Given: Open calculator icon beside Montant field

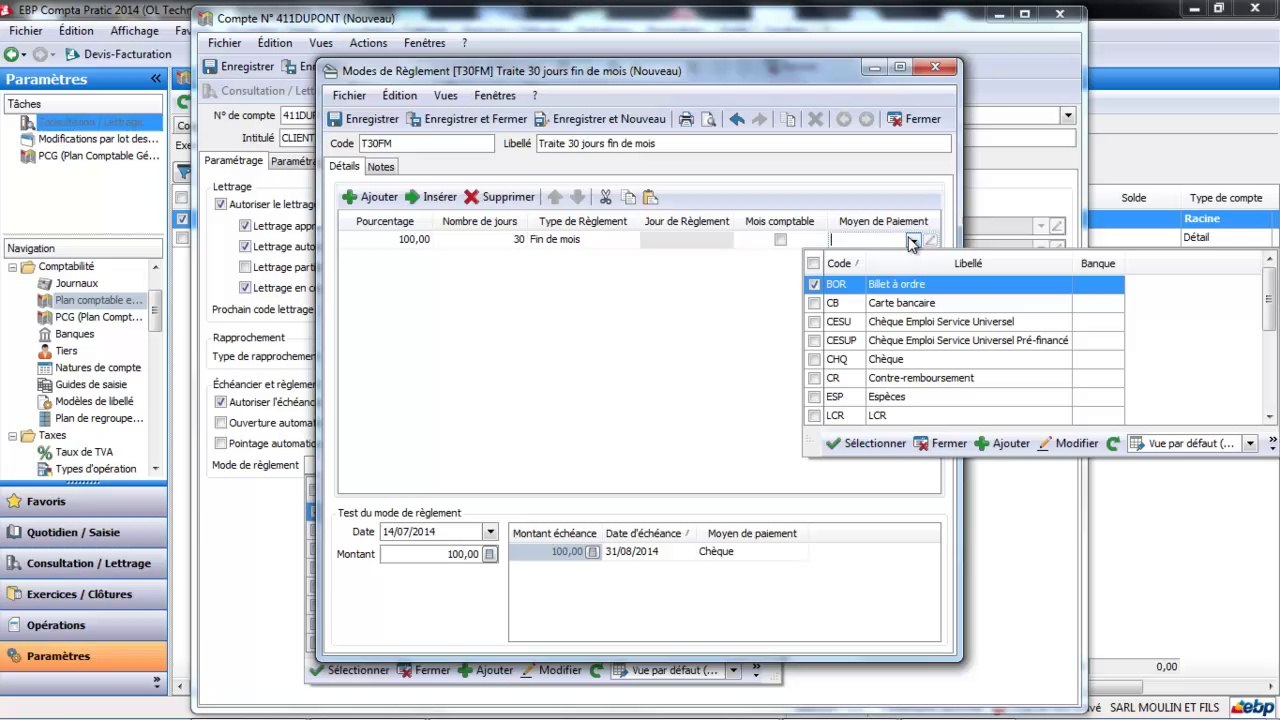Looking at the screenshot, I should pyautogui.click(x=489, y=554).
